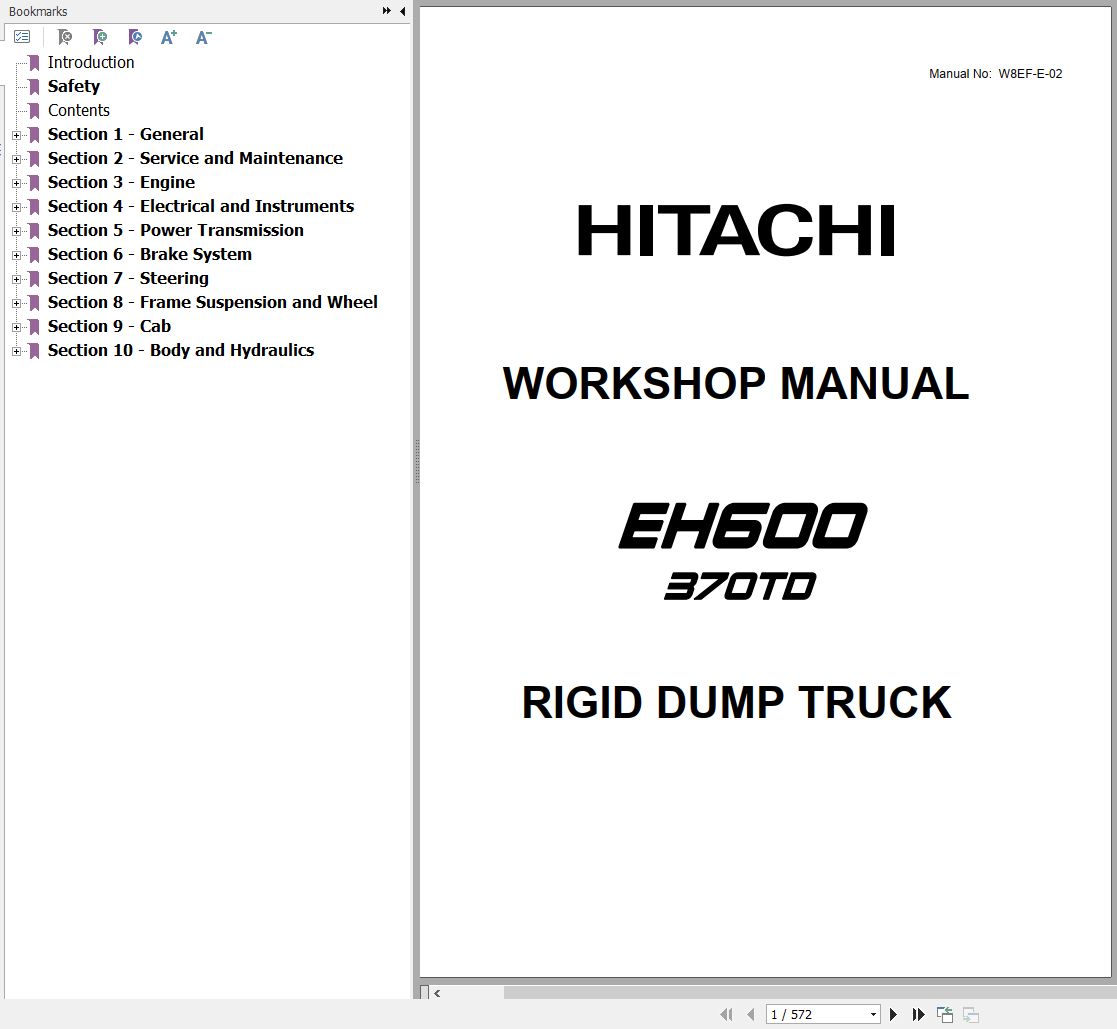Click the WORKSHOP MANUAL heading on page

tap(736, 383)
